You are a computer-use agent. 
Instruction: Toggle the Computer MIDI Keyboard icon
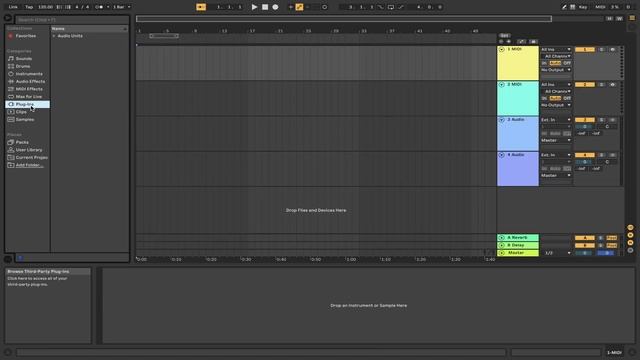[573, 7]
